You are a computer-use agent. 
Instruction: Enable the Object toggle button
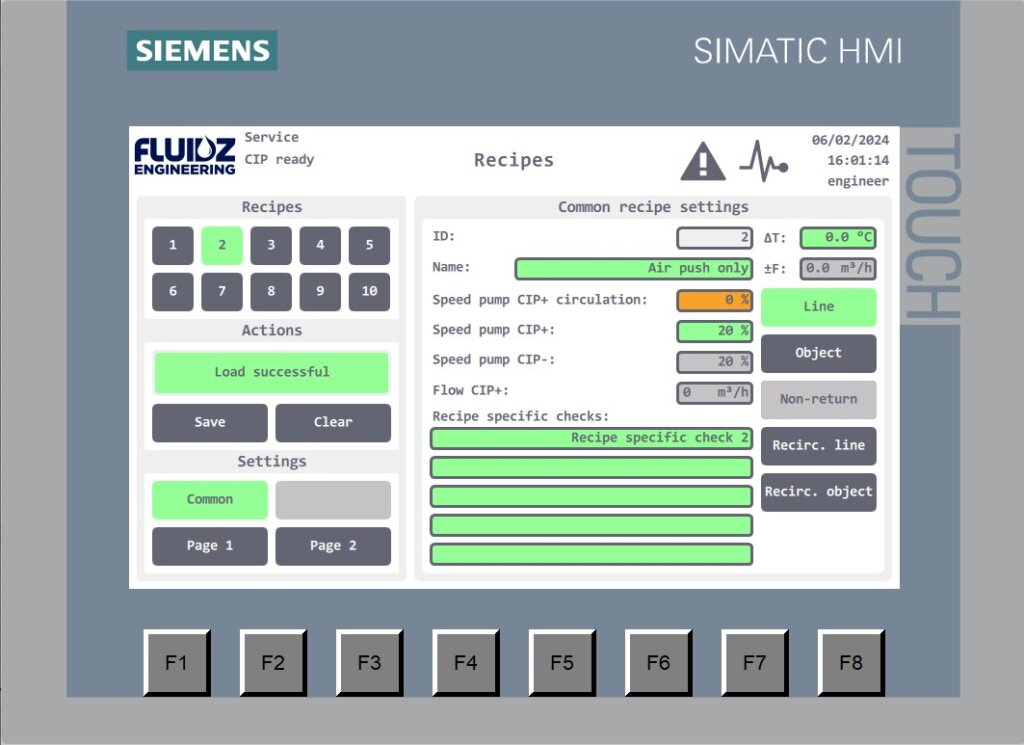tap(818, 353)
